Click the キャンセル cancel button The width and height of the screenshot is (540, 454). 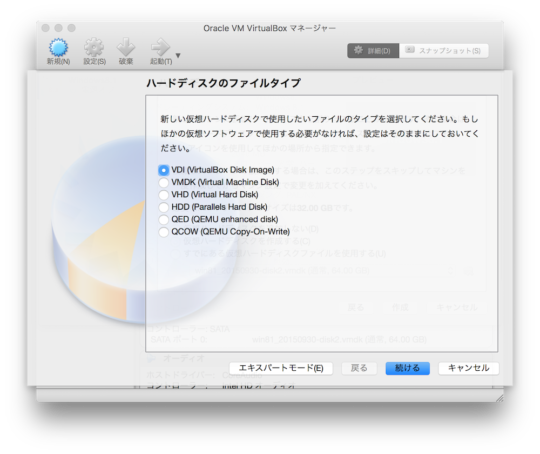point(468,368)
